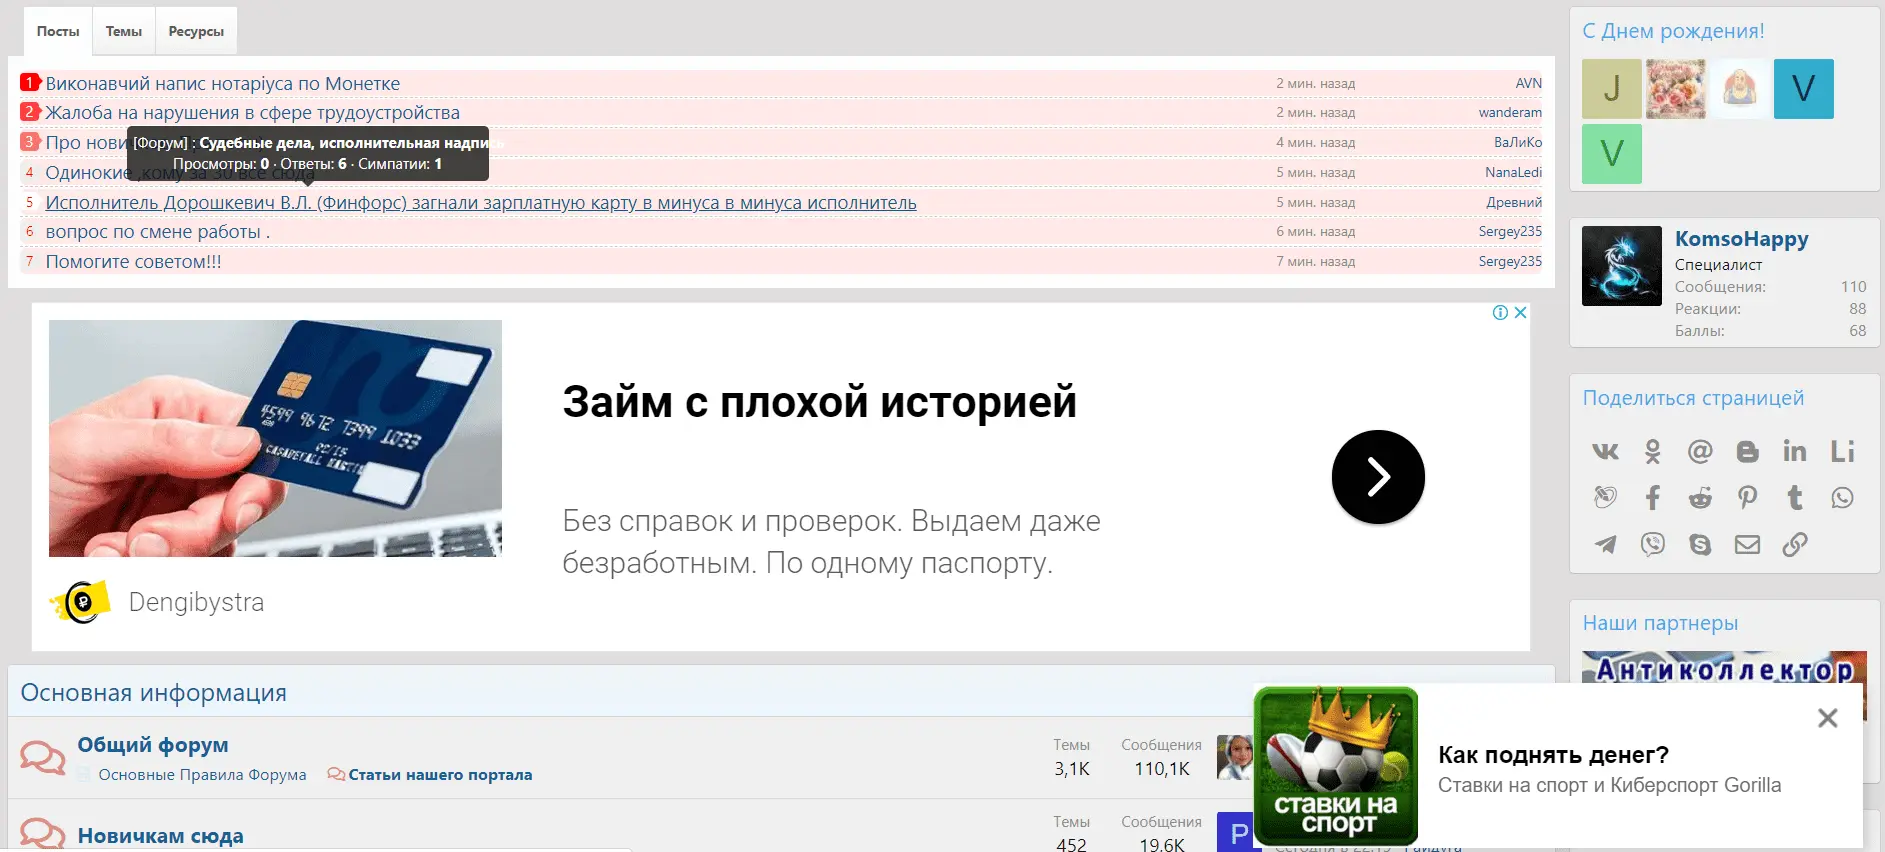The width and height of the screenshot is (1885, 852).
Task: Open birthday user green 'V' avatar
Action: [x=1612, y=154]
